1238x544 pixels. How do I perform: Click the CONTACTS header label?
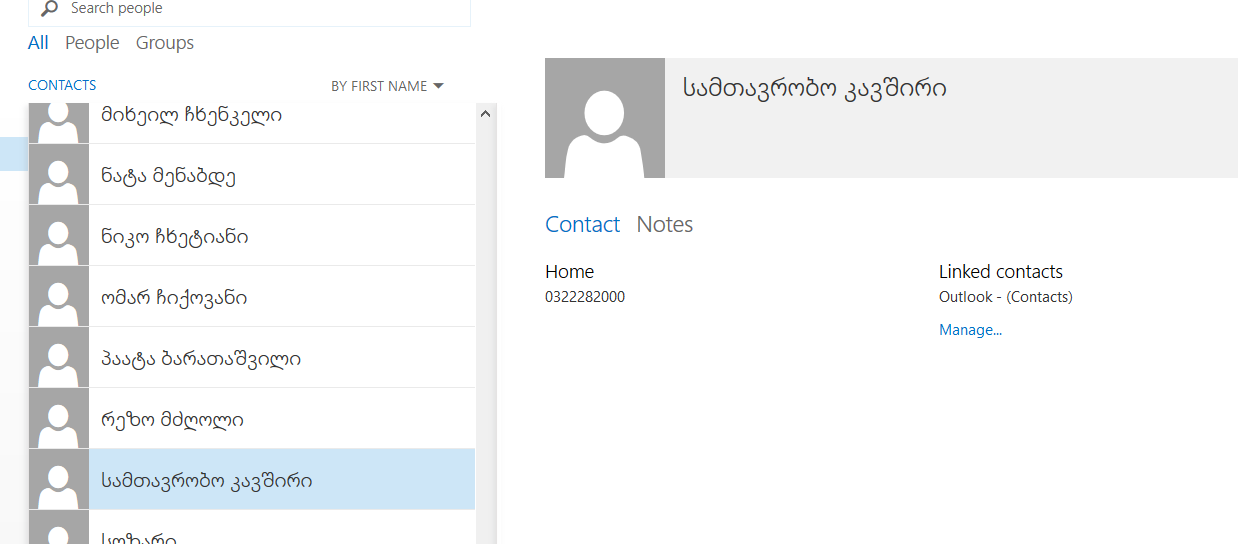coord(62,86)
